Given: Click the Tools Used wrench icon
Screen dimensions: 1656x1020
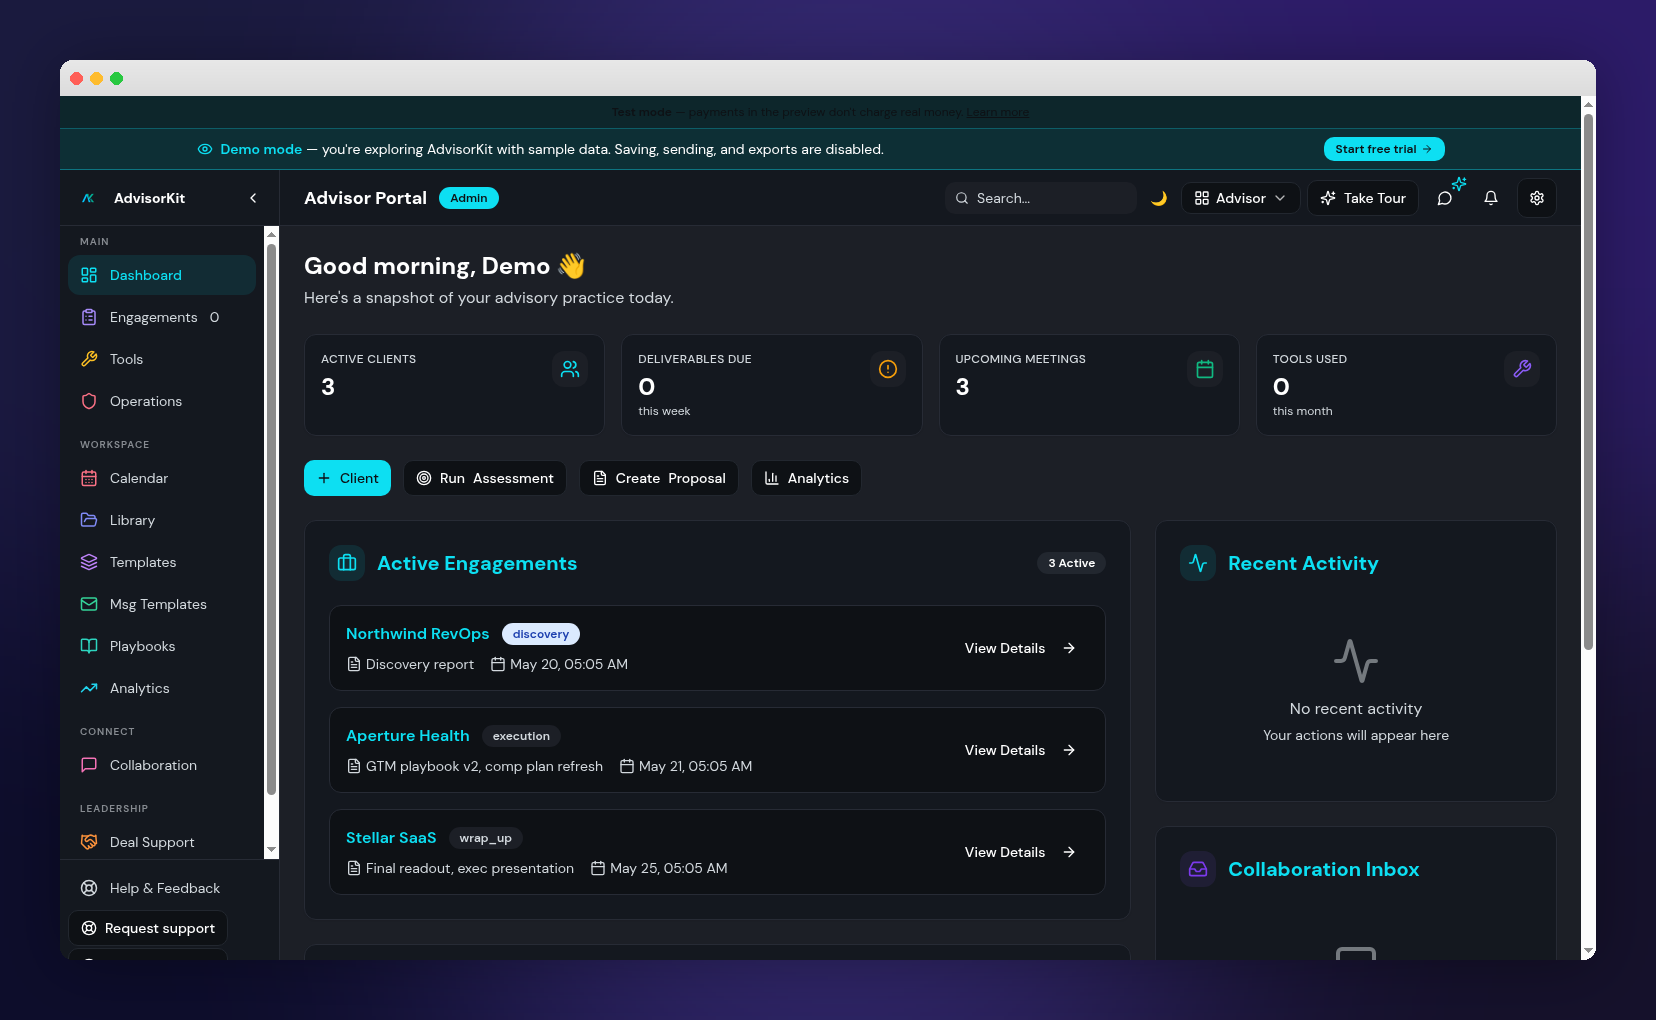Looking at the screenshot, I should [1522, 369].
